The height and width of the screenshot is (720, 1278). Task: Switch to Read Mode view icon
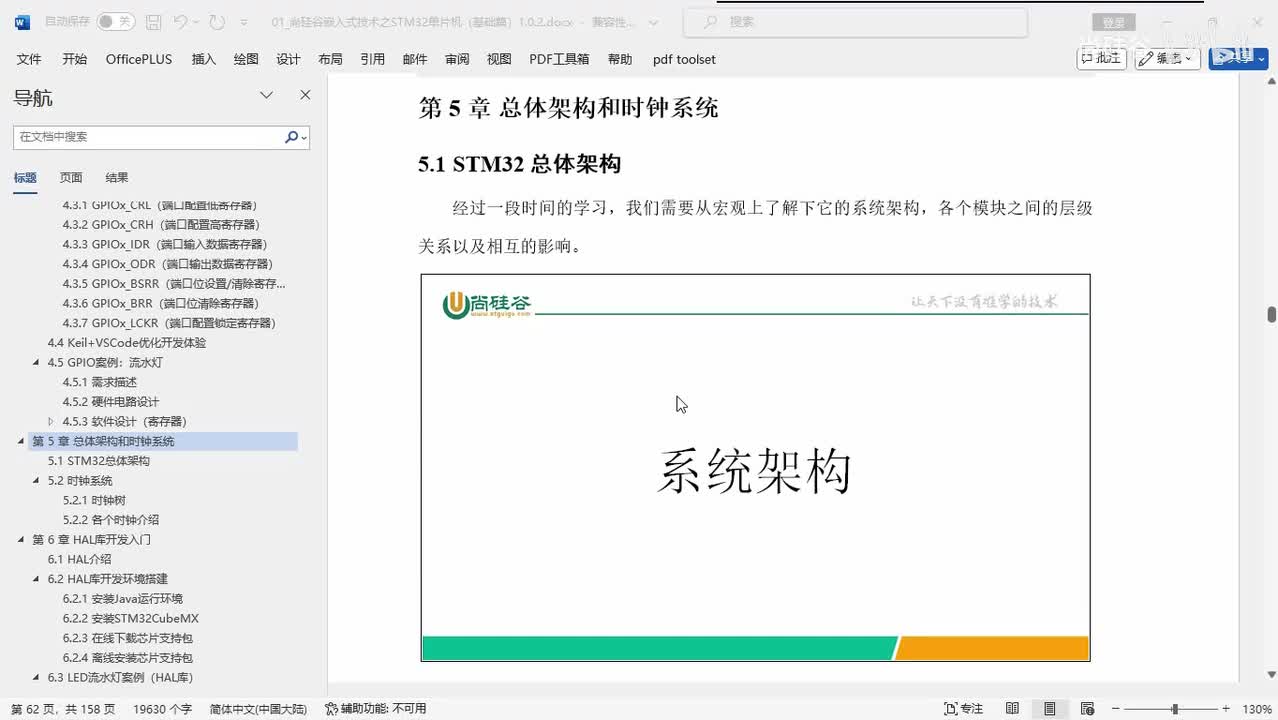tap(1012, 708)
